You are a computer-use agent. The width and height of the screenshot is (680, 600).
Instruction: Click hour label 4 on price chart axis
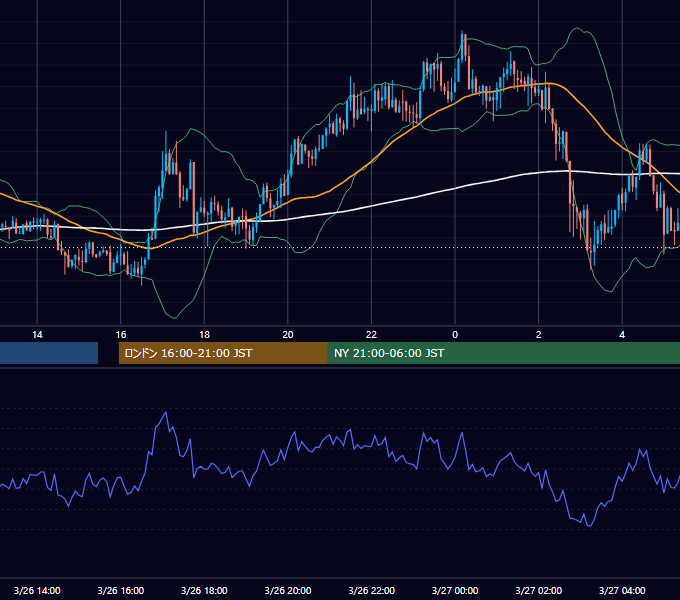click(x=622, y=335)
